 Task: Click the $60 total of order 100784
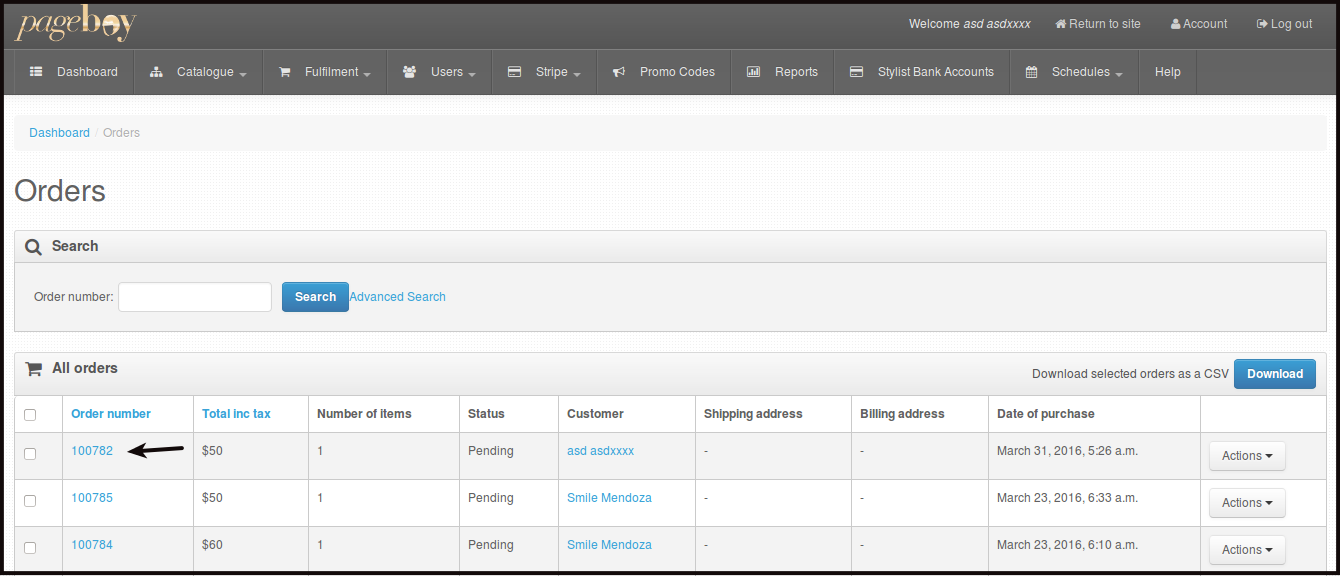tap(212, 545)
